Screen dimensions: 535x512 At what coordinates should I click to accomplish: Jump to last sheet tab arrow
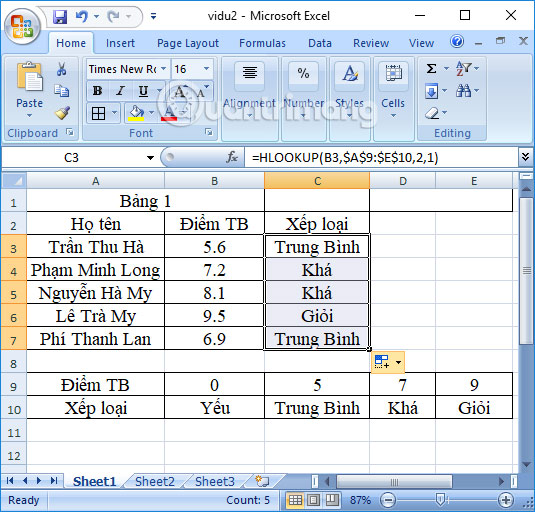click(54, 481)
